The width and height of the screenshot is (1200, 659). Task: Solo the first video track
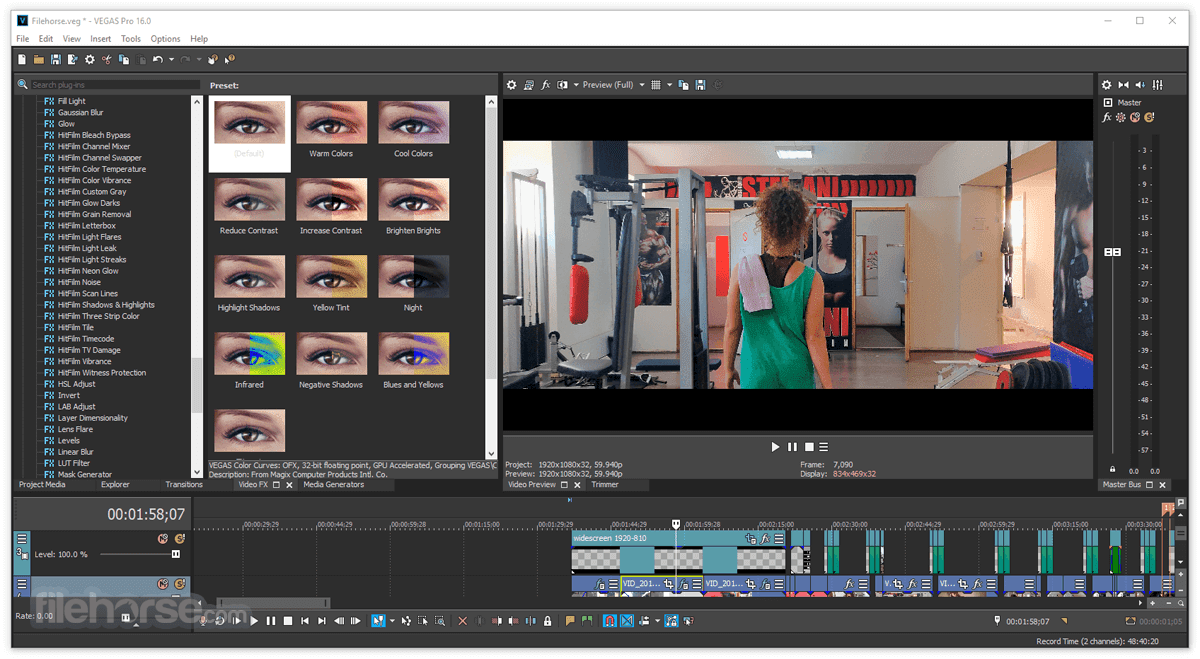(180, 539)
